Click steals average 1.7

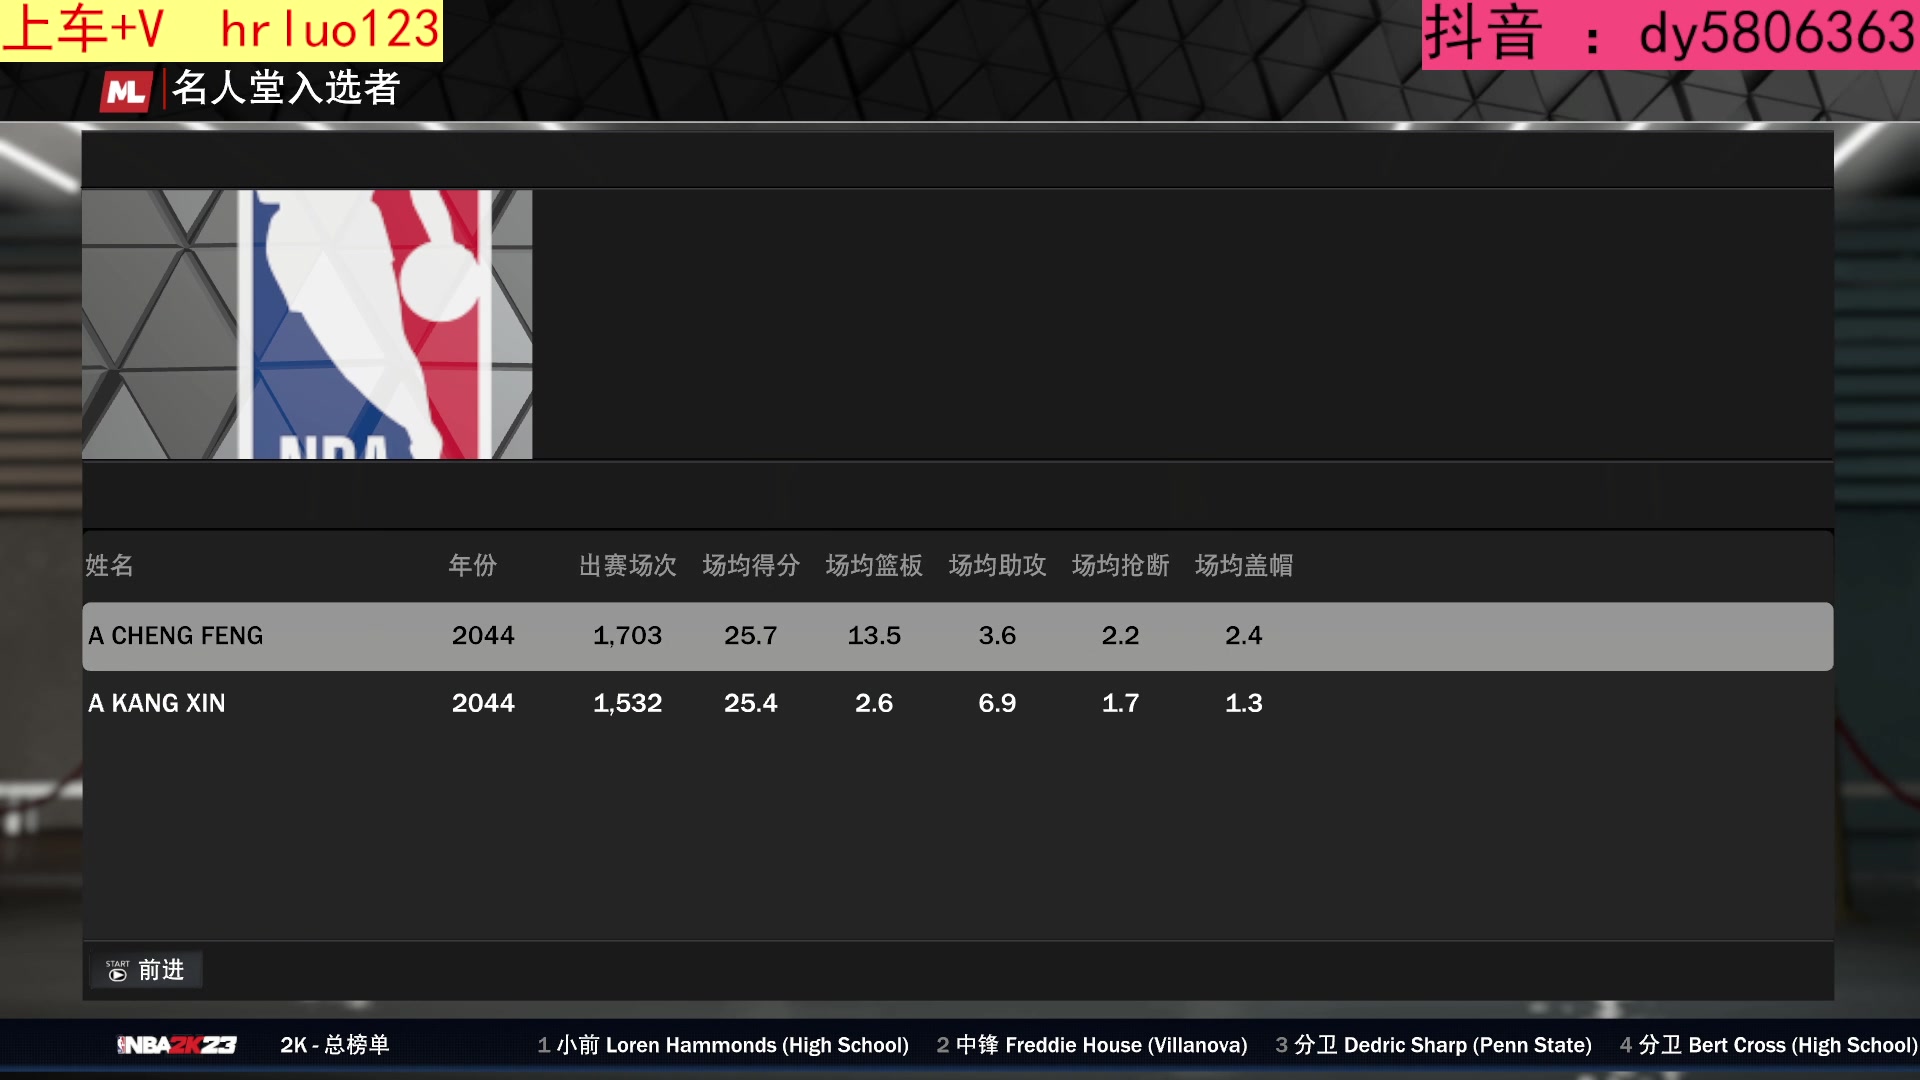[x=1121, y=703]
